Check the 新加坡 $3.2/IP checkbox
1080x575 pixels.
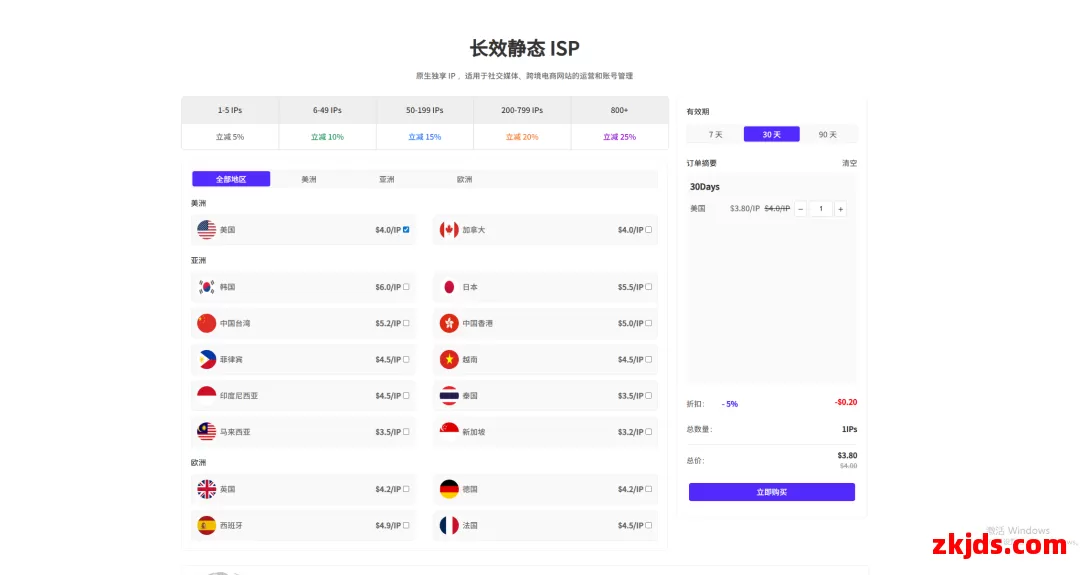649,432
